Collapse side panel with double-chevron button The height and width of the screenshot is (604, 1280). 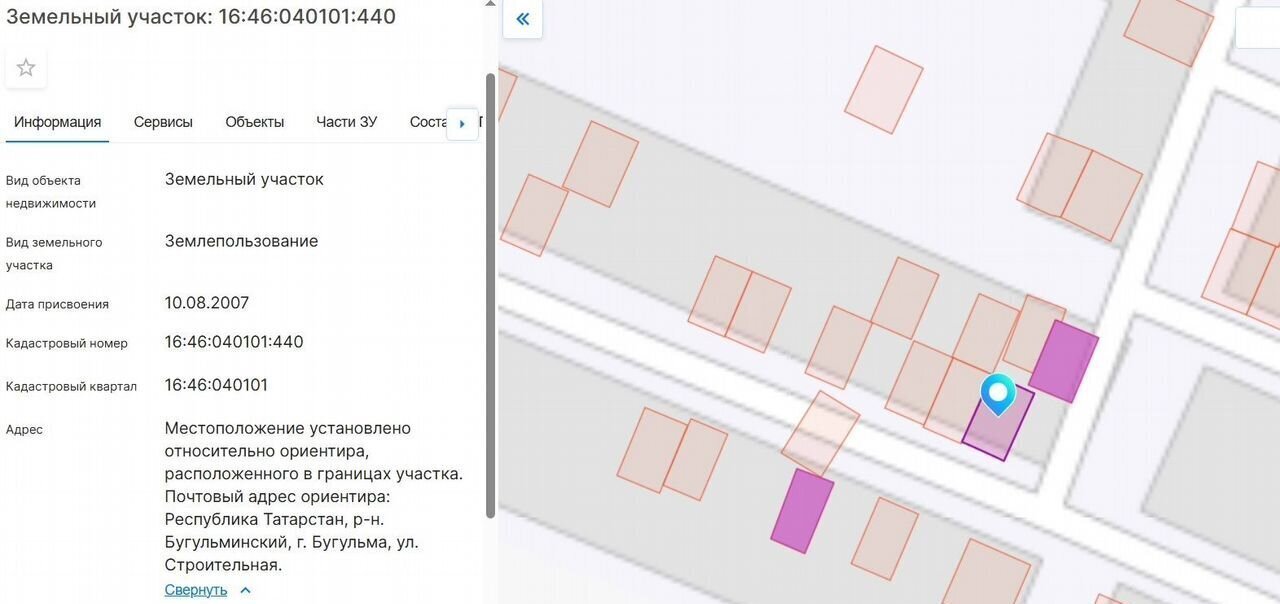pyautogui.click(x=522, y=19)
